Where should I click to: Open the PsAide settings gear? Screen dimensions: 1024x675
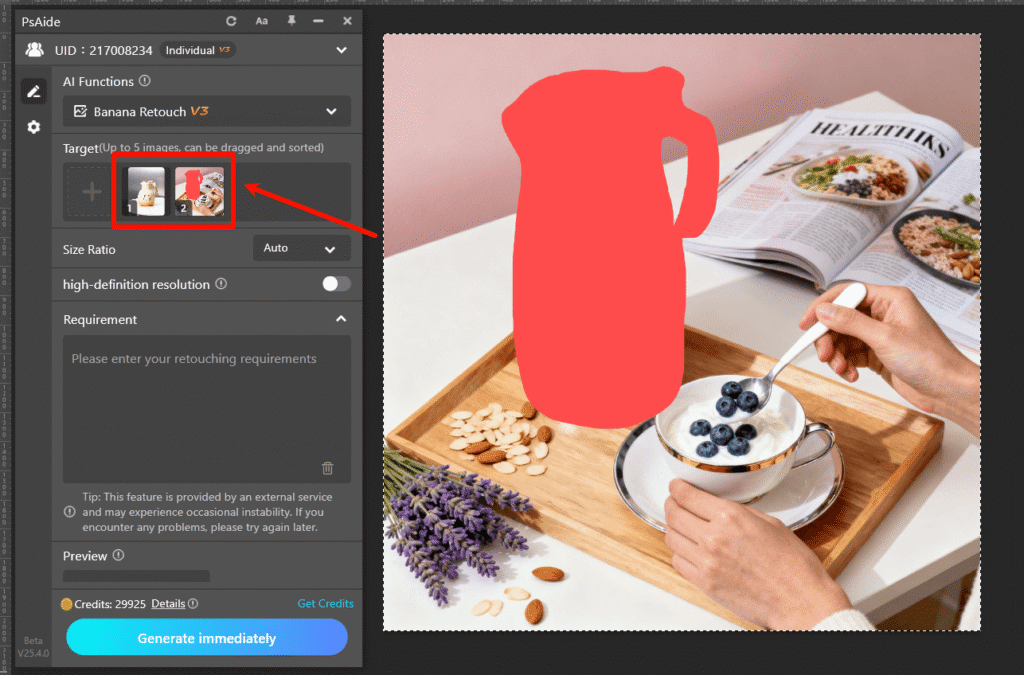33,127
